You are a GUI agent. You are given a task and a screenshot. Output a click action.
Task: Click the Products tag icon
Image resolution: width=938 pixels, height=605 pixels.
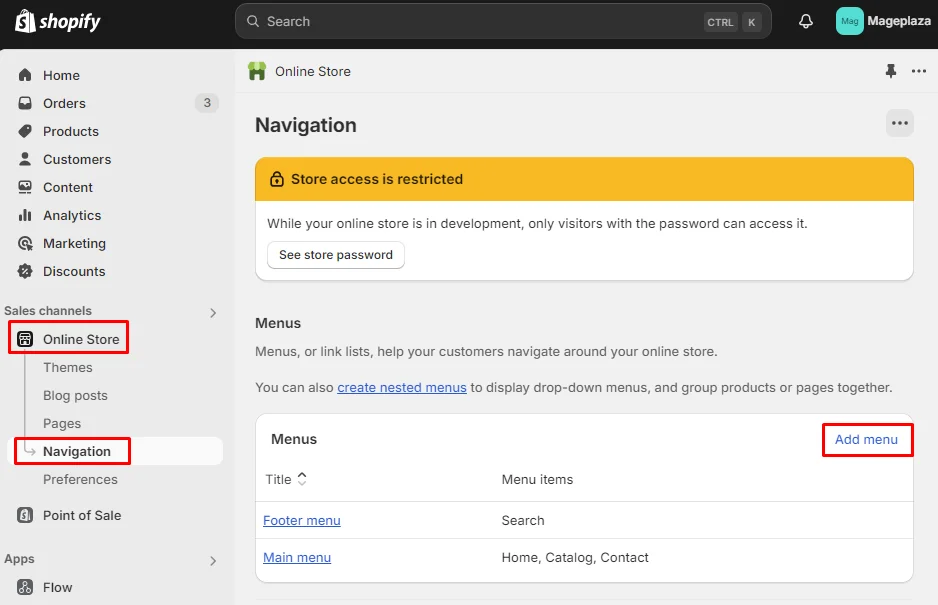pos(25,131)
